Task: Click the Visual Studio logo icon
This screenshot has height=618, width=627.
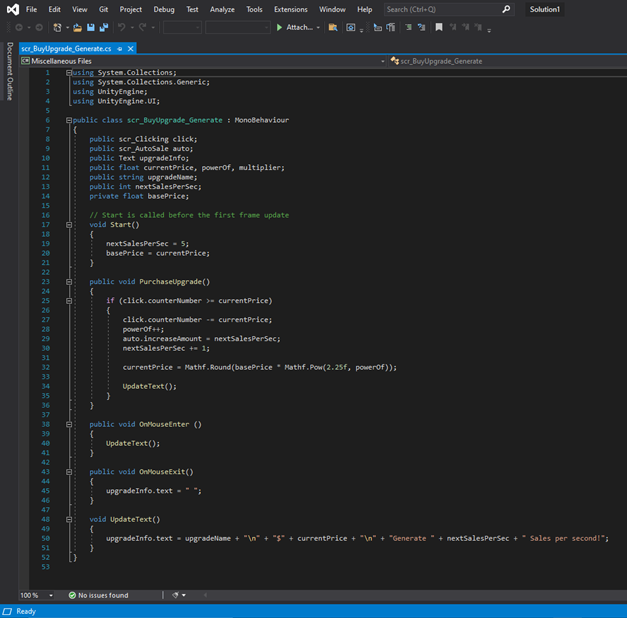Action: (x=12, y=9)
